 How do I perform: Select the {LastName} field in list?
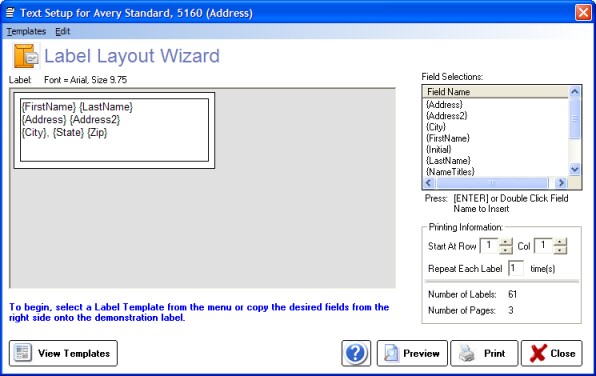pyautogui.click(x=448, y=160)
